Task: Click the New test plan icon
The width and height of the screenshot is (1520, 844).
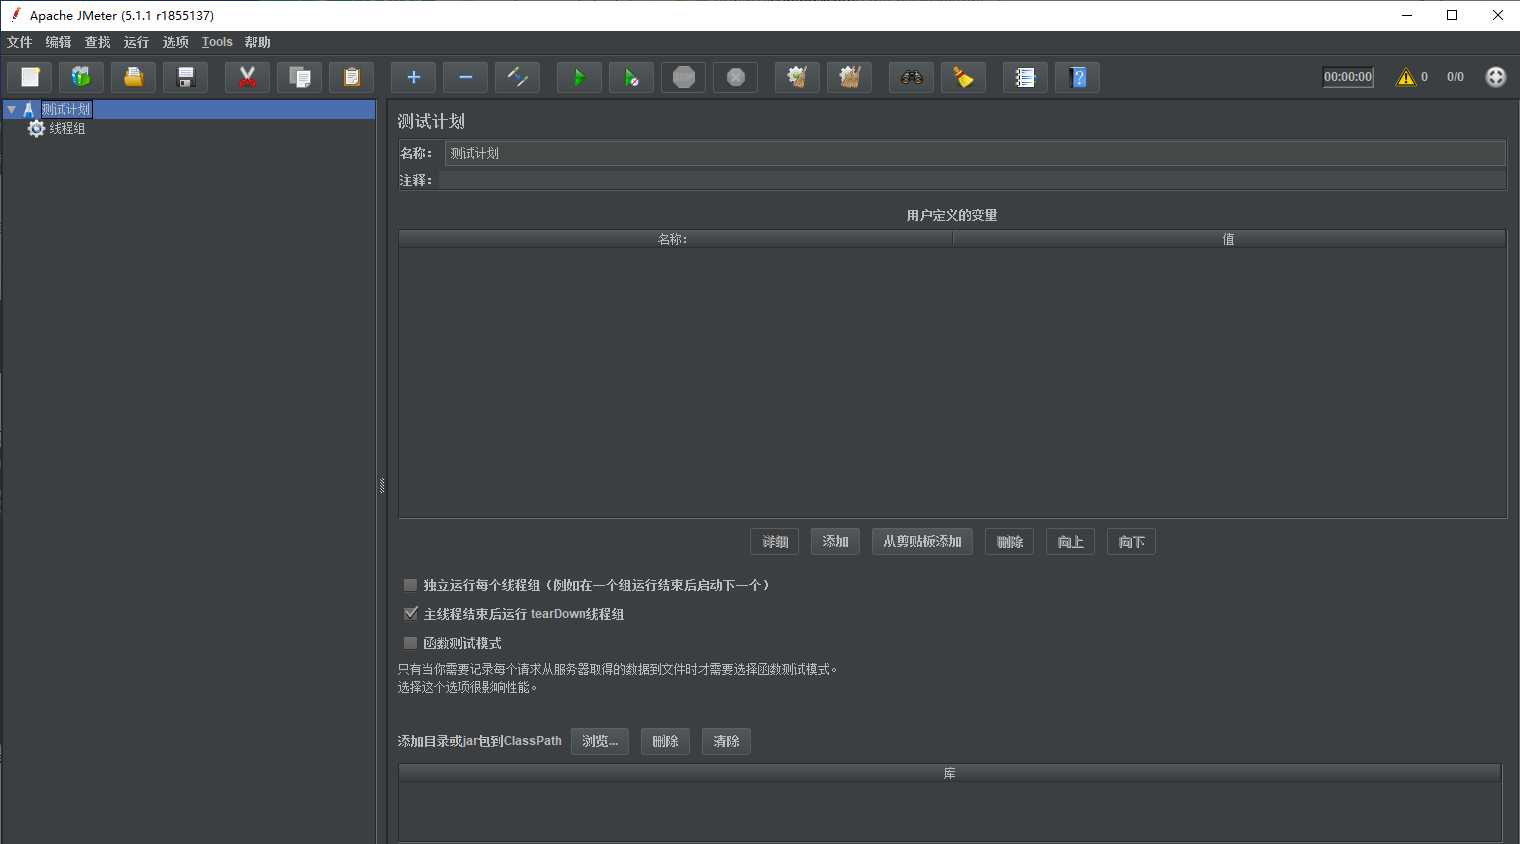Action: click(30, 77)
